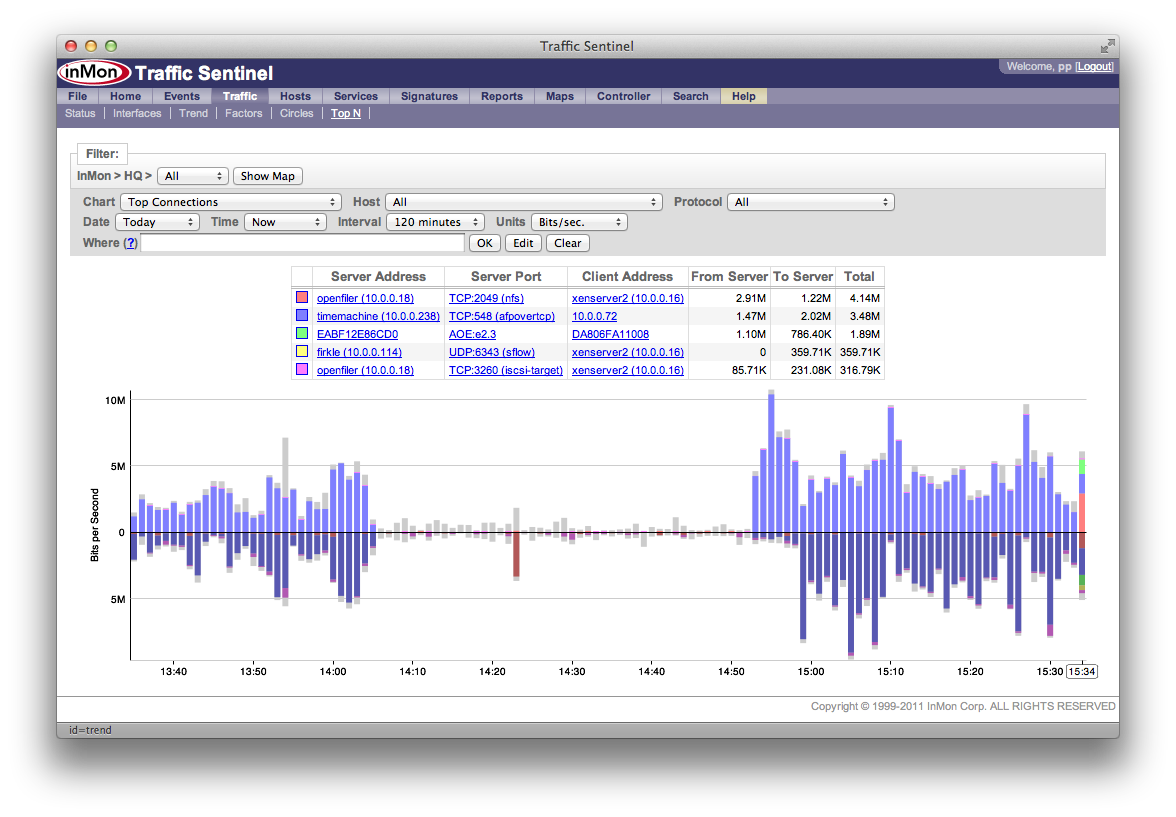The width and height of the screenshot is (1176, 817).
Task: Switch to the Status sub-tab
Action: point(80,113)
